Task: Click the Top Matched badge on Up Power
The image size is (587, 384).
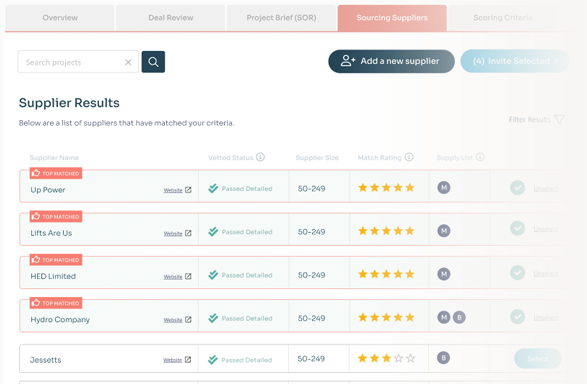Action: pos(56,173)
